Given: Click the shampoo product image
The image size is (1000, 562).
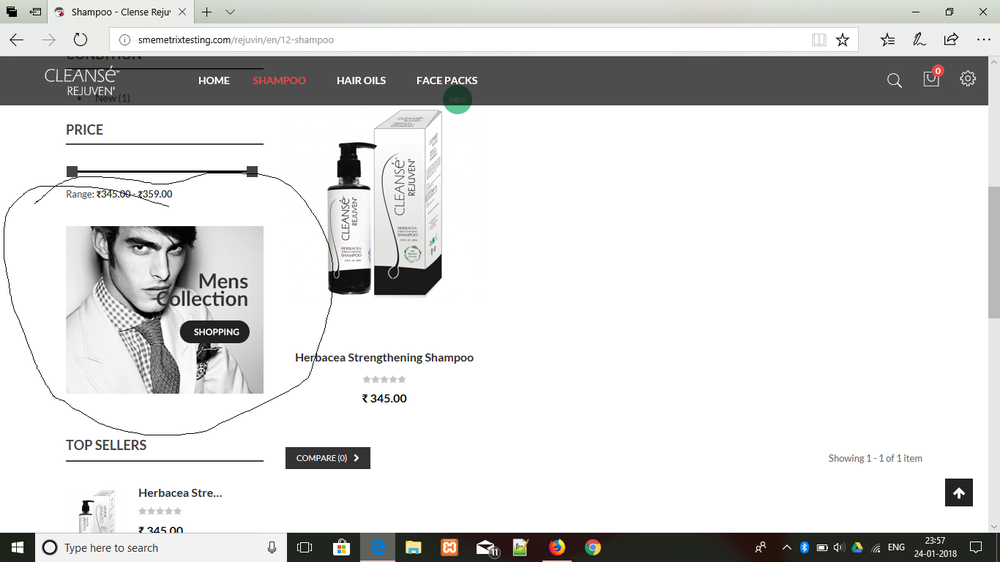Looking at the screenshot, I should pos(384,203).
